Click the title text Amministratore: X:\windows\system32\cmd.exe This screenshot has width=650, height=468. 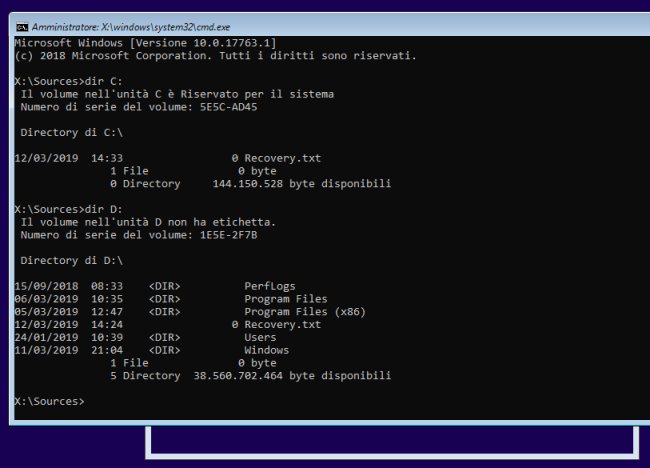point(131,27)
